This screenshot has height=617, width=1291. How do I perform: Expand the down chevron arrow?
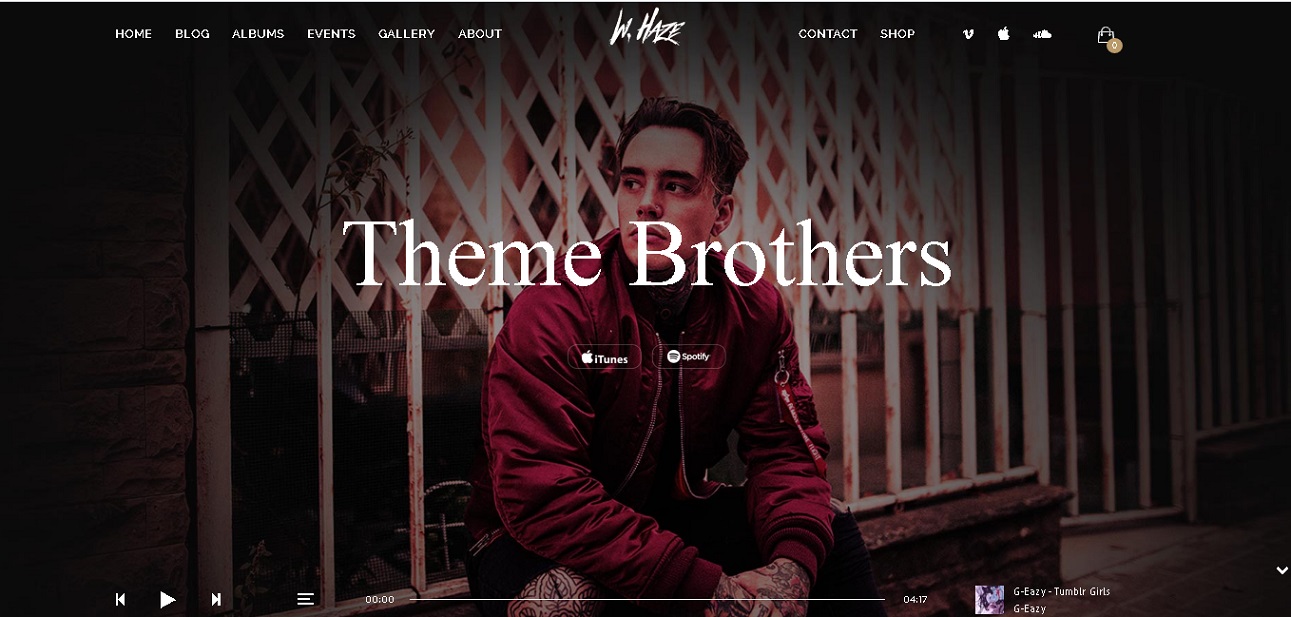(x=1282, y=571)
